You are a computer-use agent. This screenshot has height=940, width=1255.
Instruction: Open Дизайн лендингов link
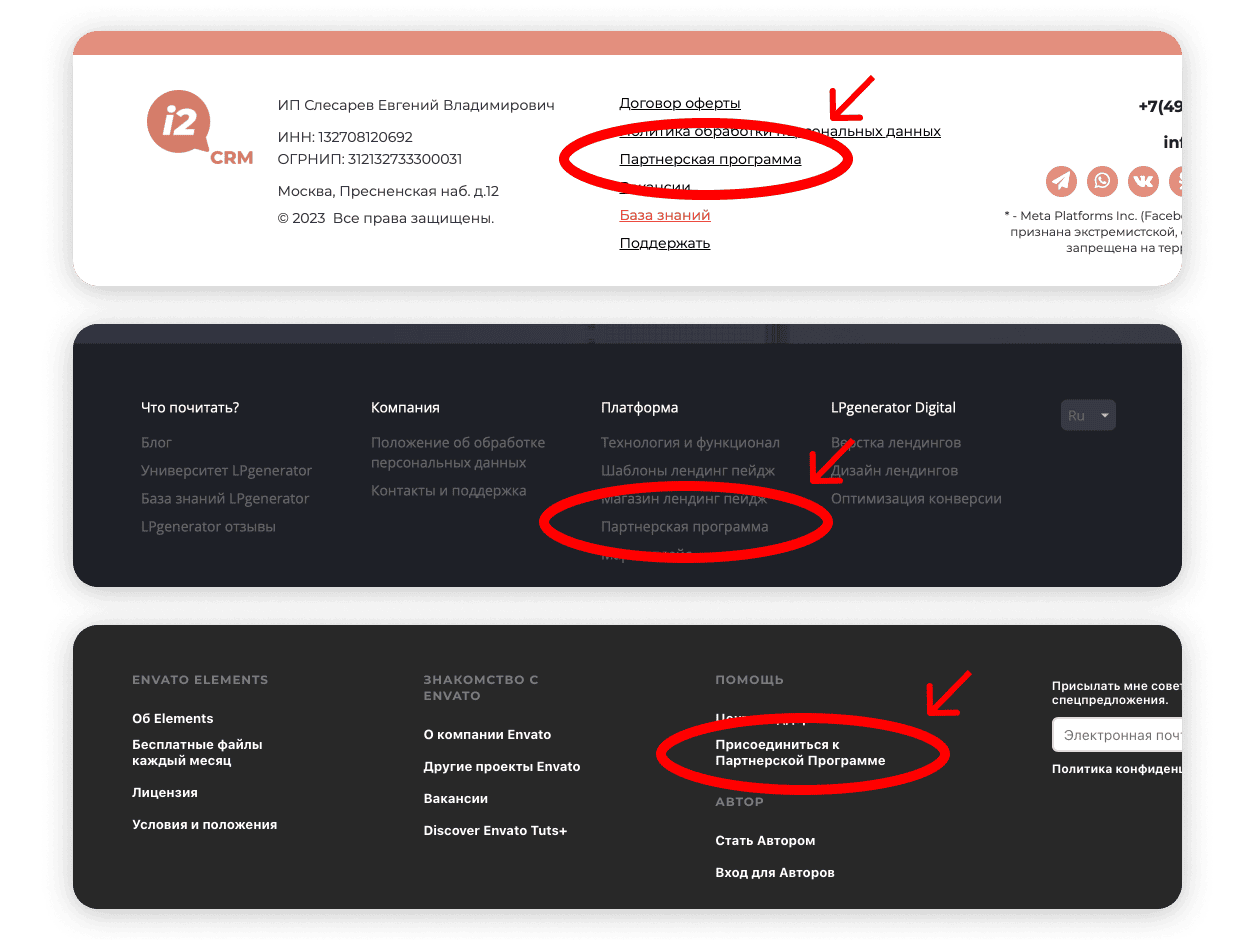[x=895, y=470]
